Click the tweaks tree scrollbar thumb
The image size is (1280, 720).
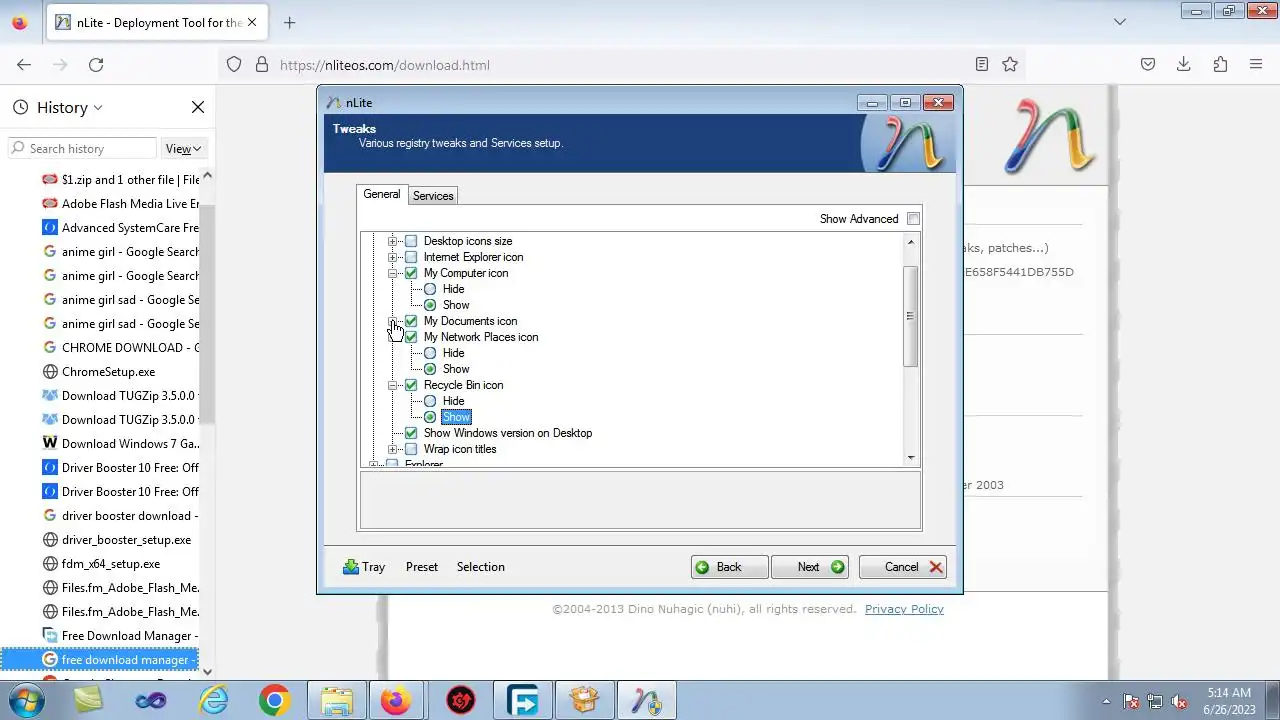tap(910, 316)
